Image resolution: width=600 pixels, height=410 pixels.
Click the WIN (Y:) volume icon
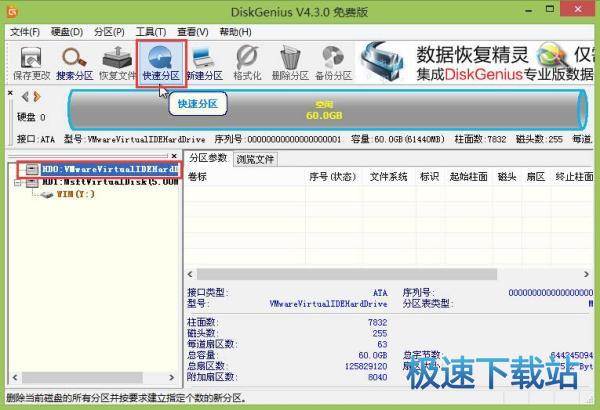[x=47, y=195]
